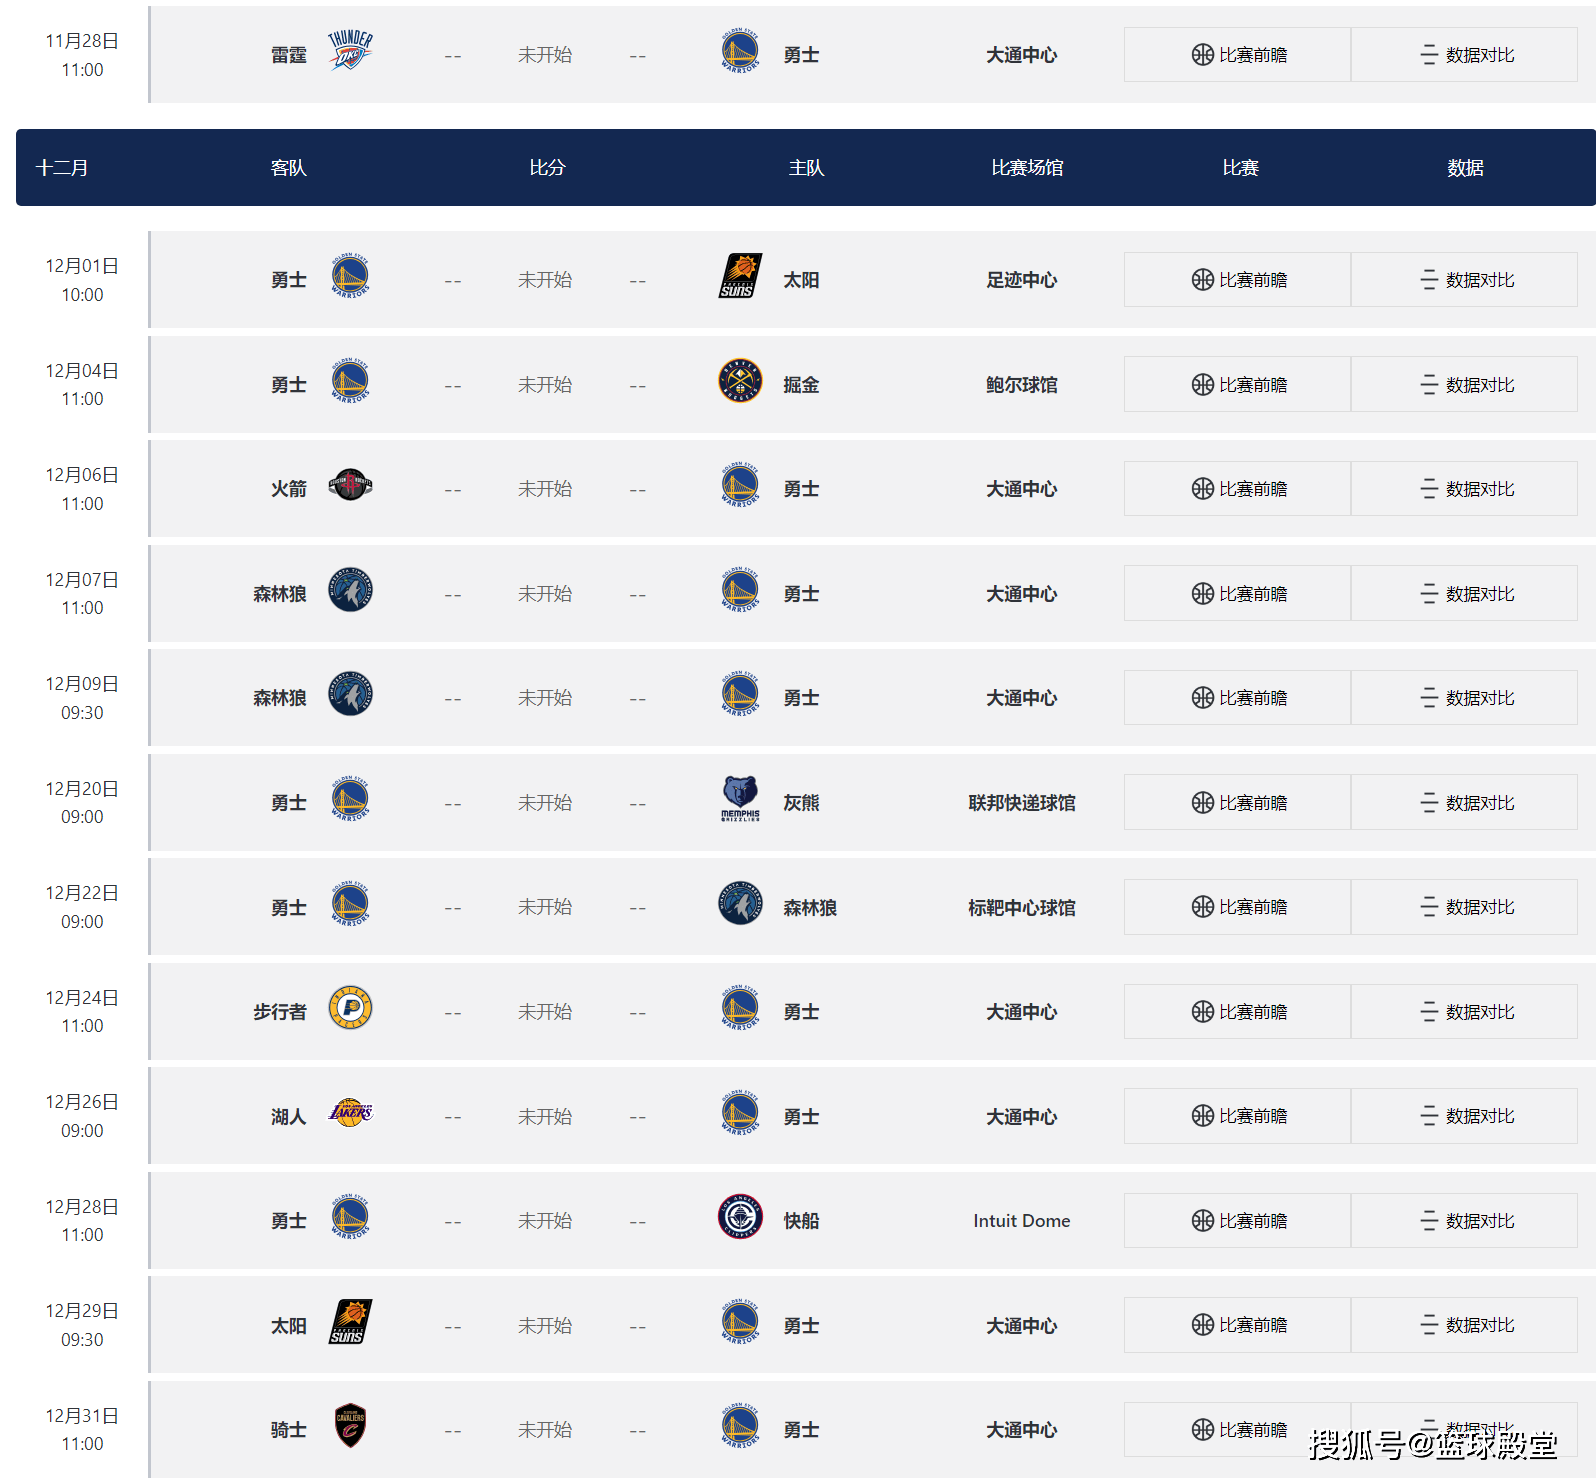Open 数据对比 for 12月29日 Suns game
The height and width of the screenshot is (1479, 1596).
click(1464, 1325)
